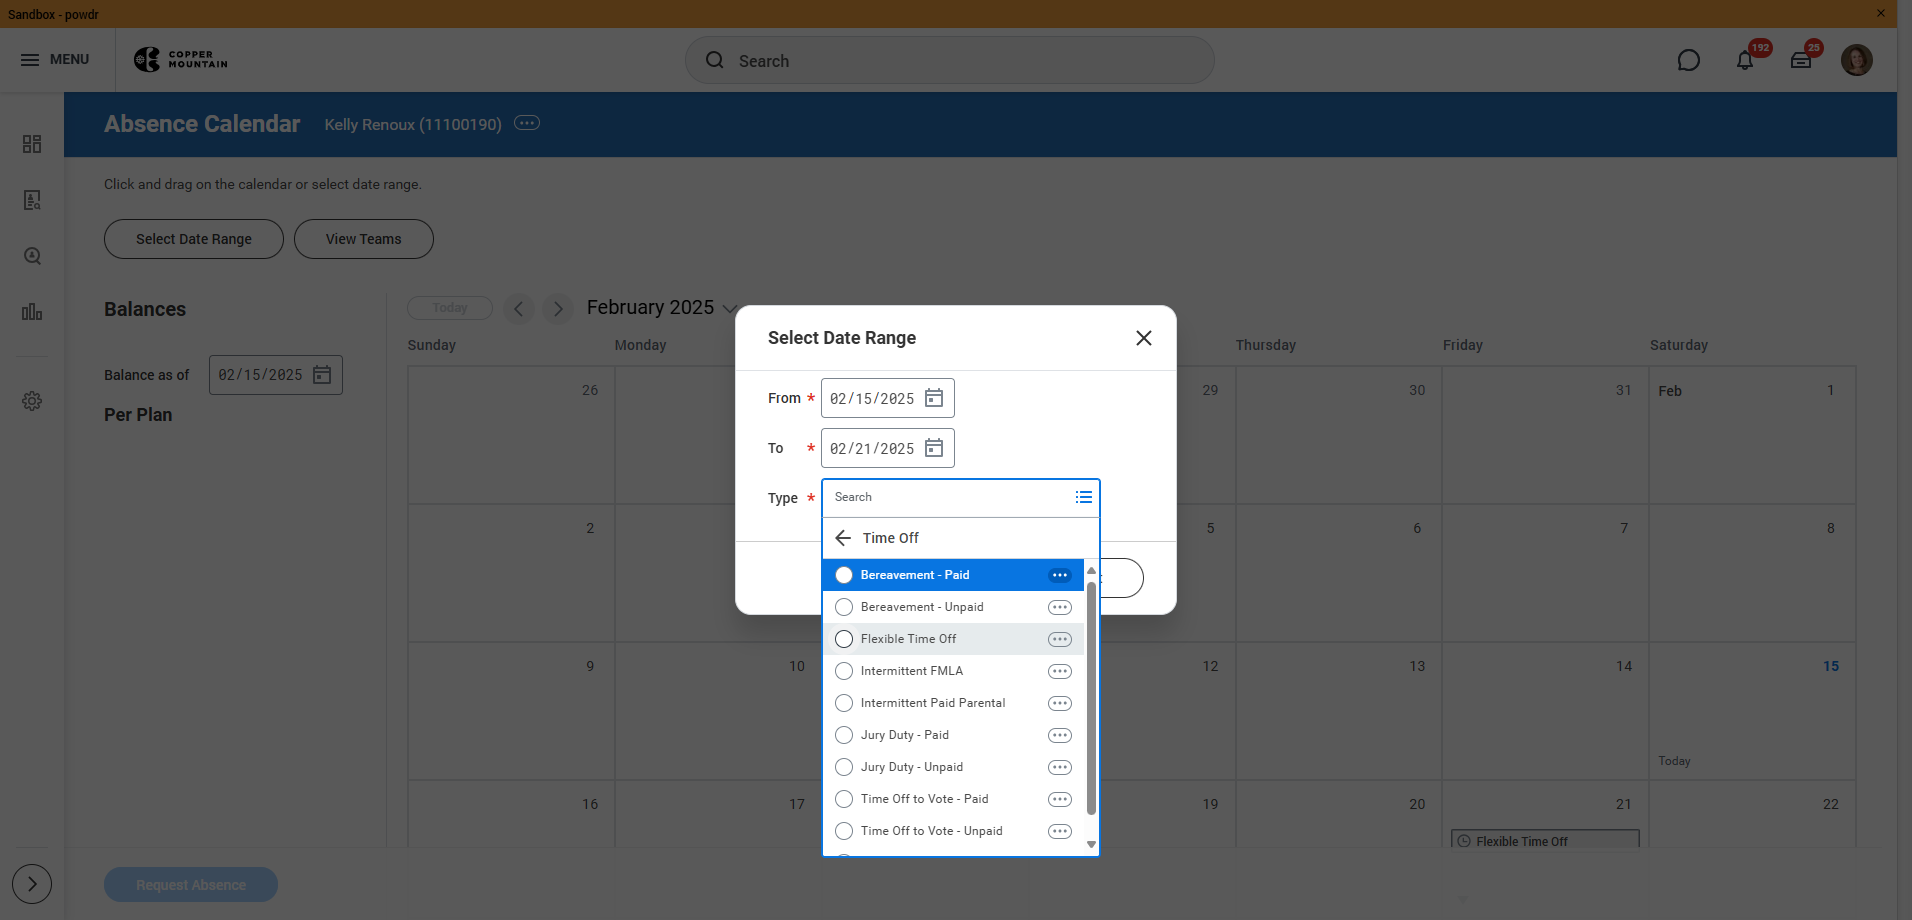Viewport: 1912px width, 920px height.
Task: Go to the next month
Action: [x=557, y=308]
